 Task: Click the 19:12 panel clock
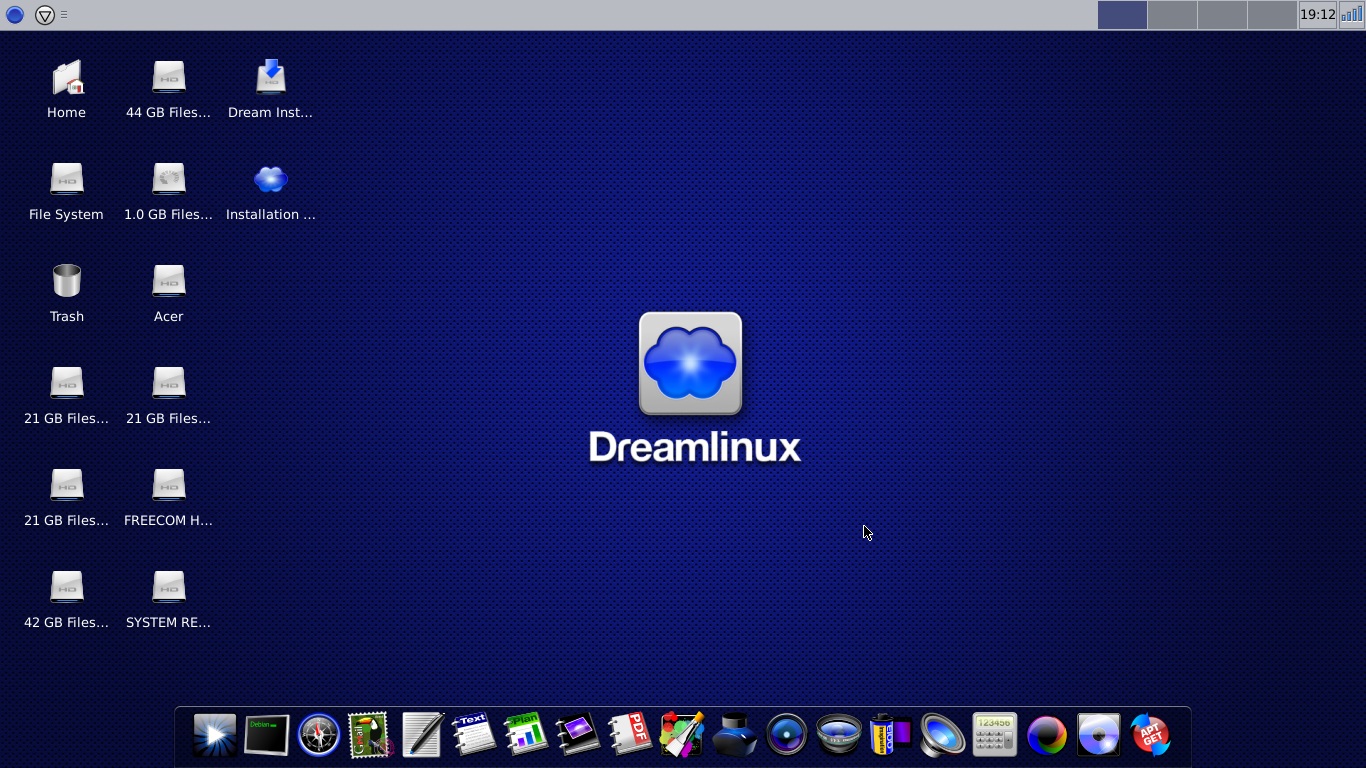[1317, 15]
